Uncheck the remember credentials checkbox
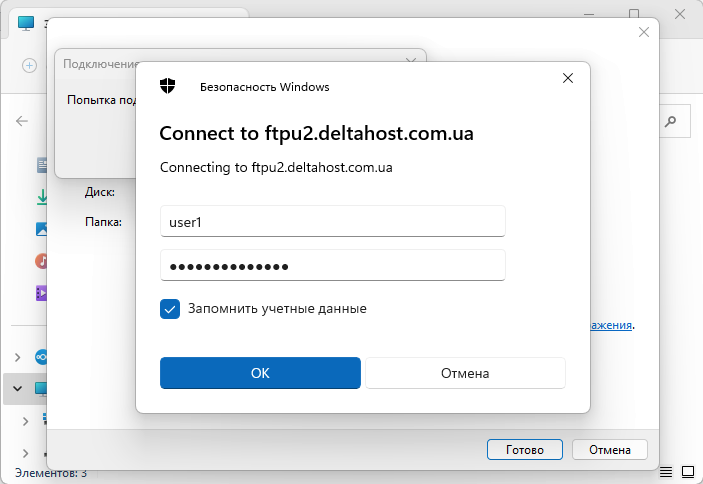The width and height of the screenshot is (703, 484). 170,309
